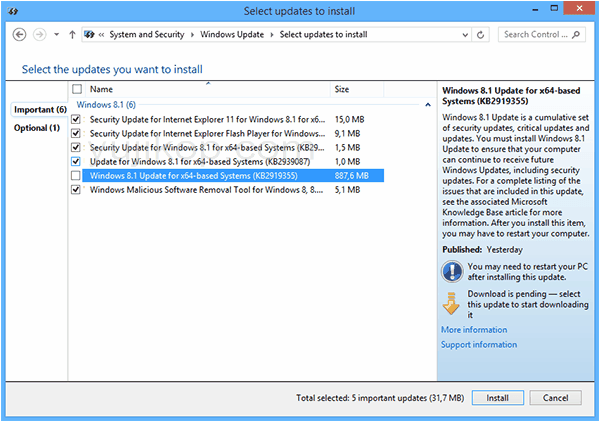Go to Windows Update breadcrumb
This screenshot has width=600, height=422.
(232, 34)
